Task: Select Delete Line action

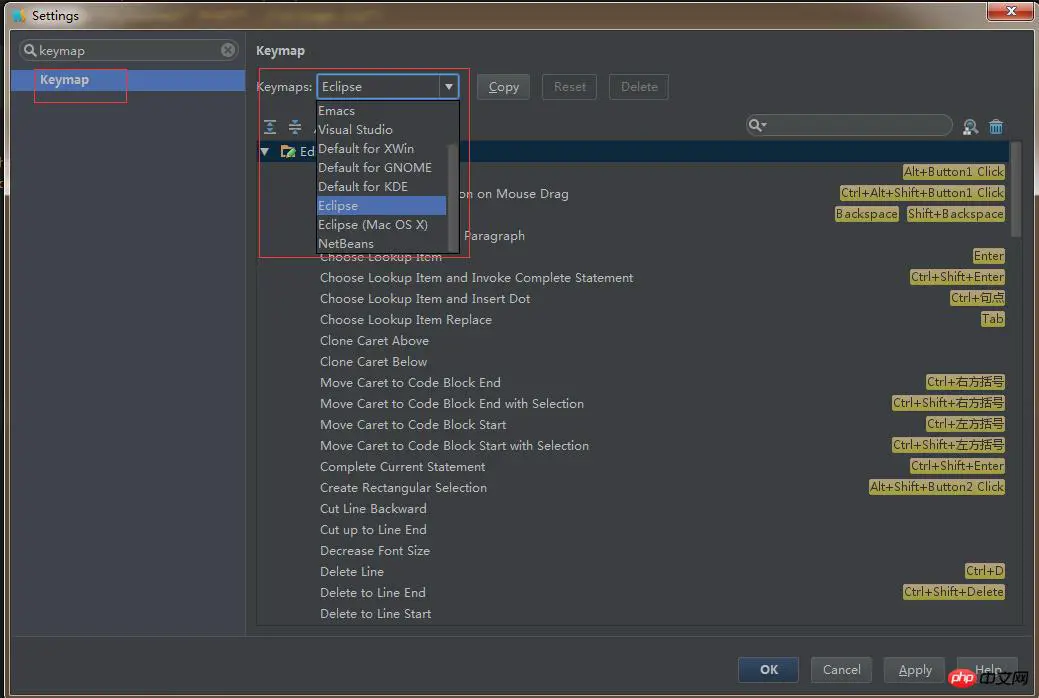Action: 351,571
